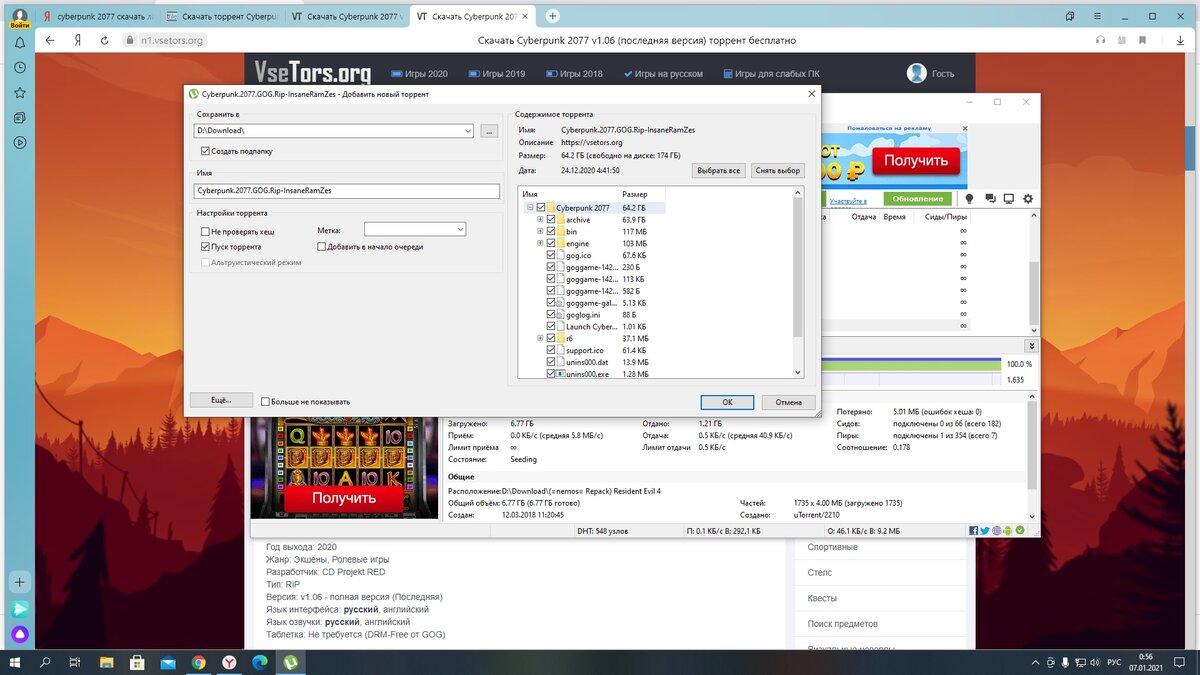The width and height of the screenshot is (1200, 675).
Task: Open a new browser tab
Action: pos(553,16)
